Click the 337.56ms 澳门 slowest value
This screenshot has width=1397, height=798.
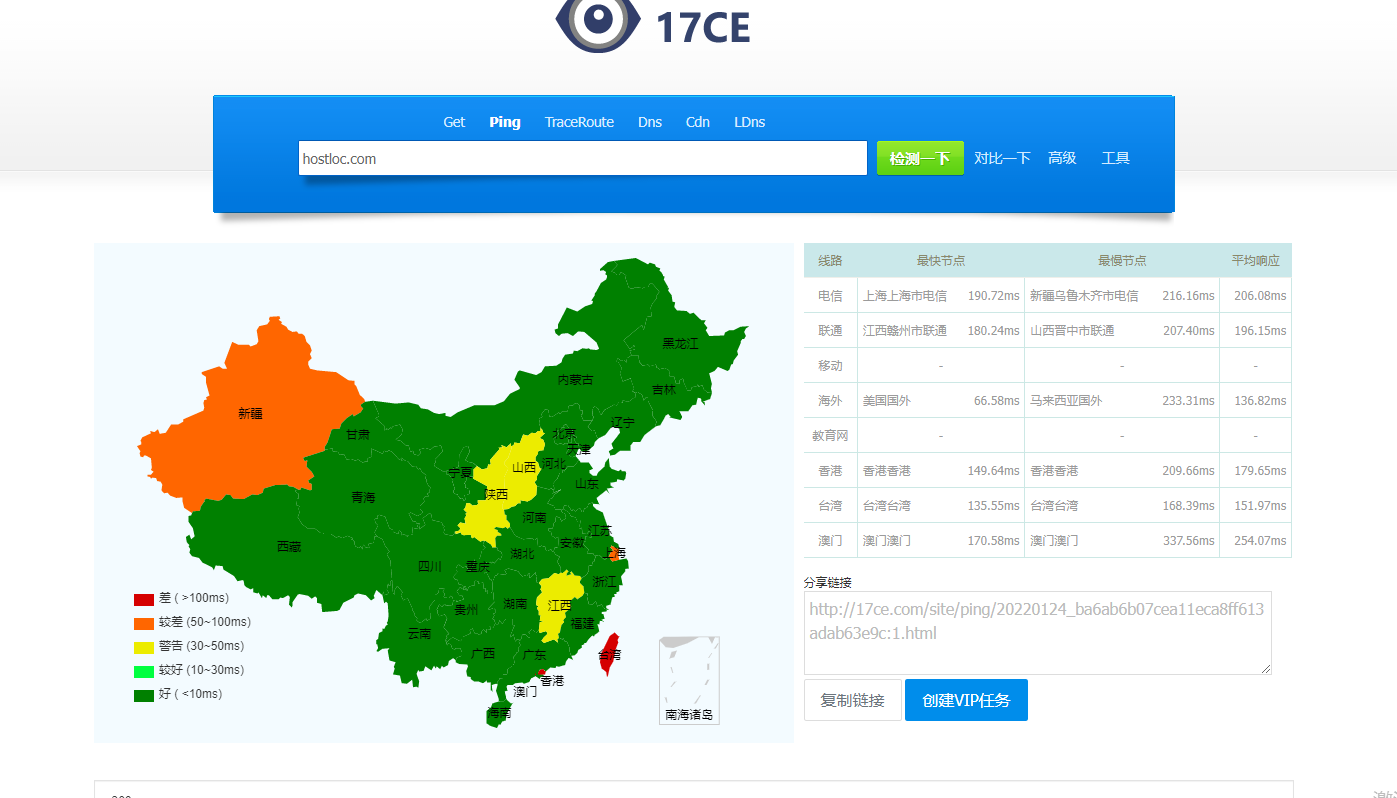click(x=1188, y=541)
